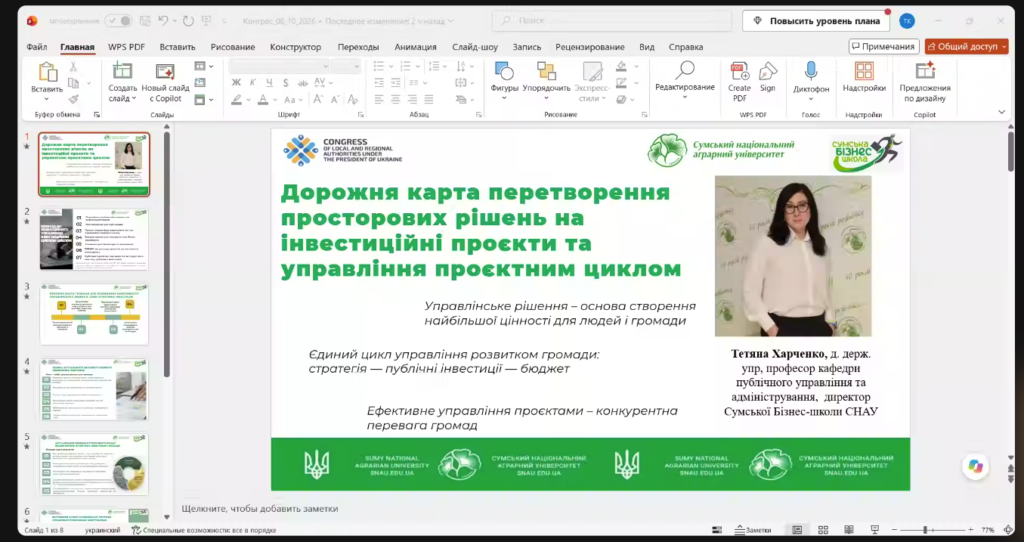Click Специальные возможности status entry
Image resolution: width=1024 pixels, height=542 pixels.
204,530
